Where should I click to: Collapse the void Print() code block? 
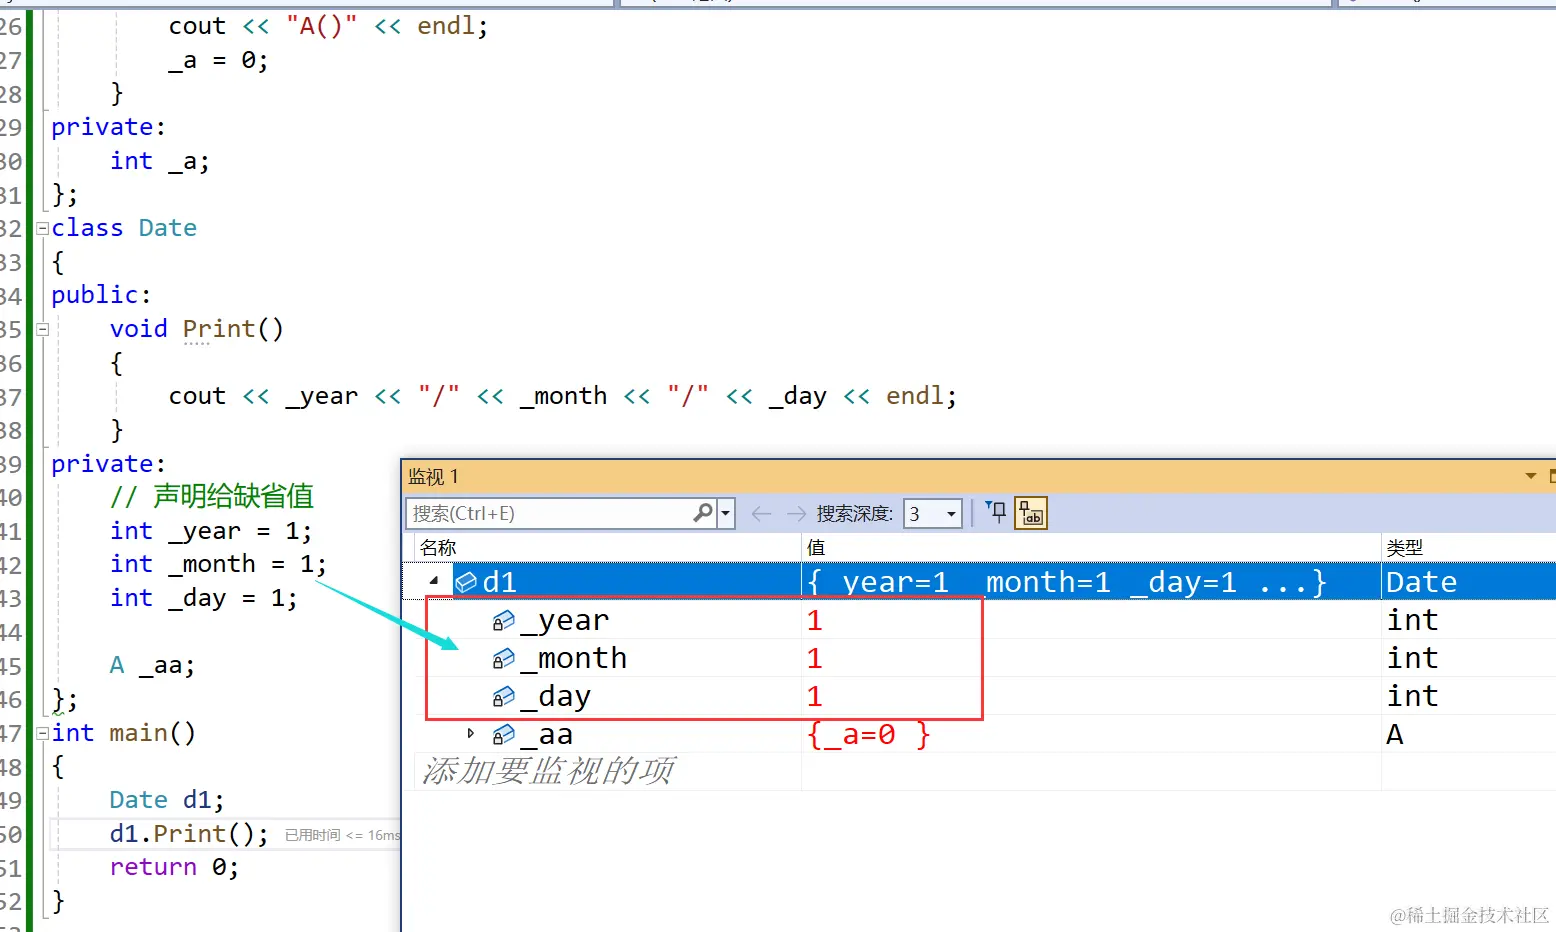(x=43, y=329)
